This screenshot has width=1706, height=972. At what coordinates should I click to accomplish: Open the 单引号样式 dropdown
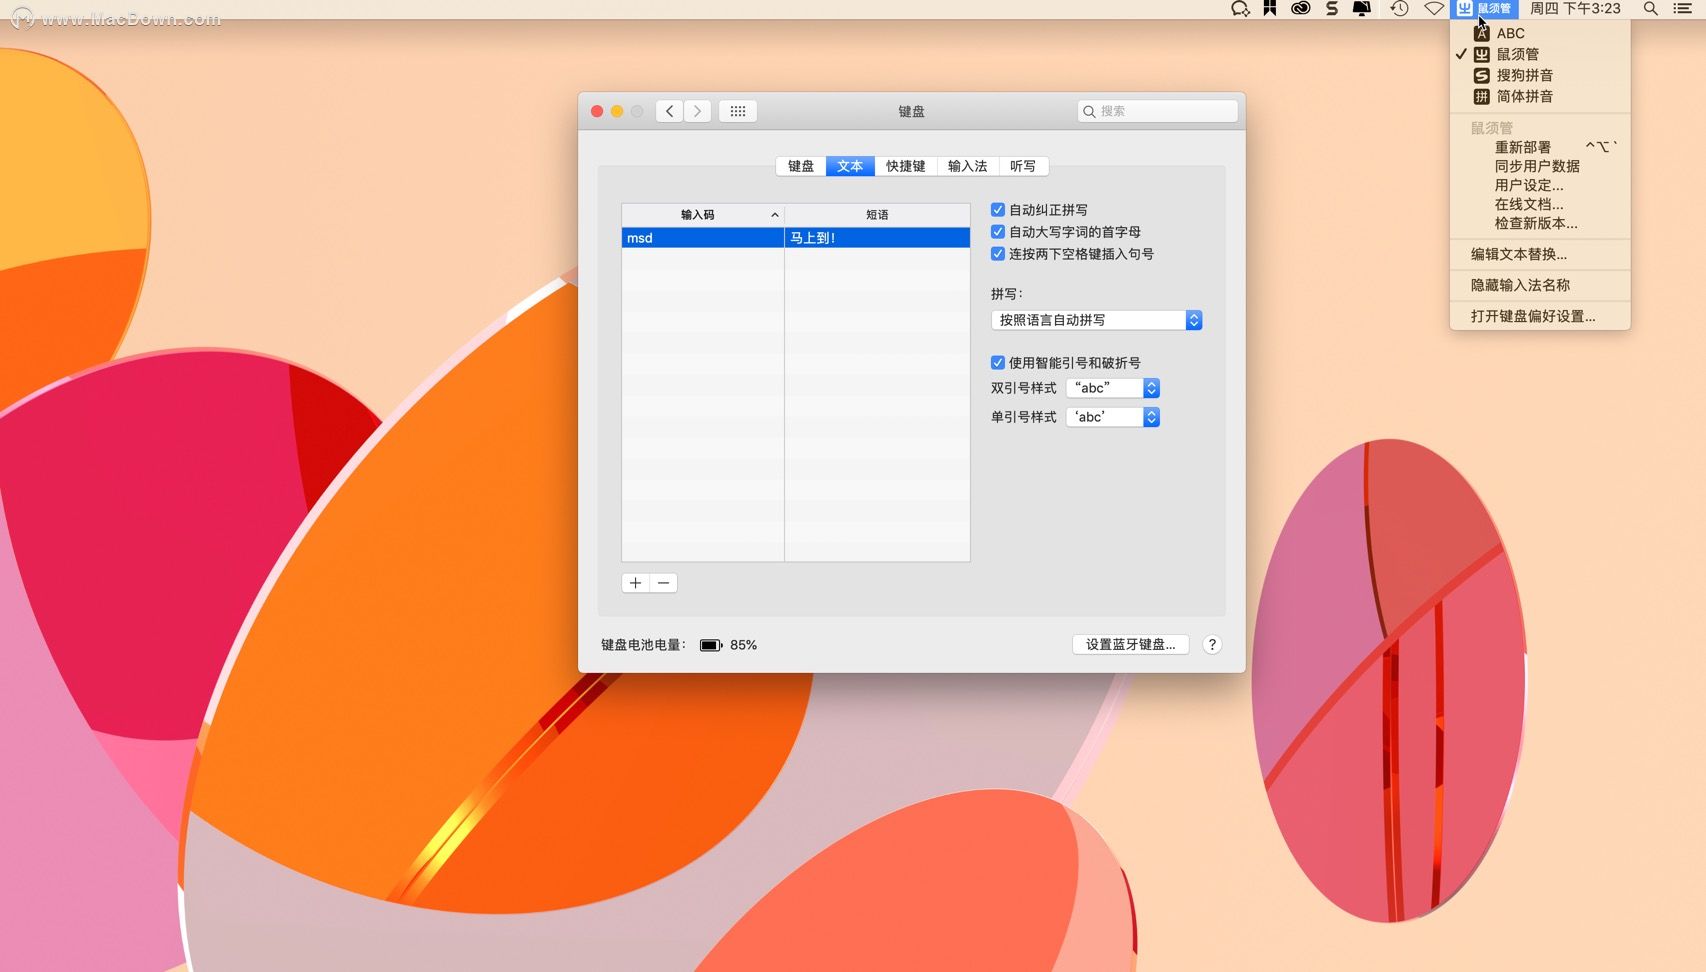1113,417
